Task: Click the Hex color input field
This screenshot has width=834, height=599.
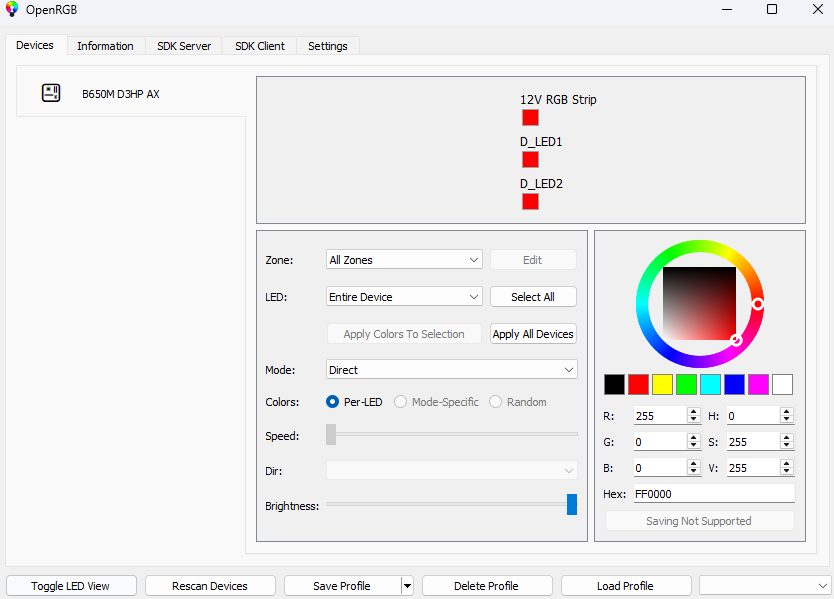Action: (x=713, y=494)
